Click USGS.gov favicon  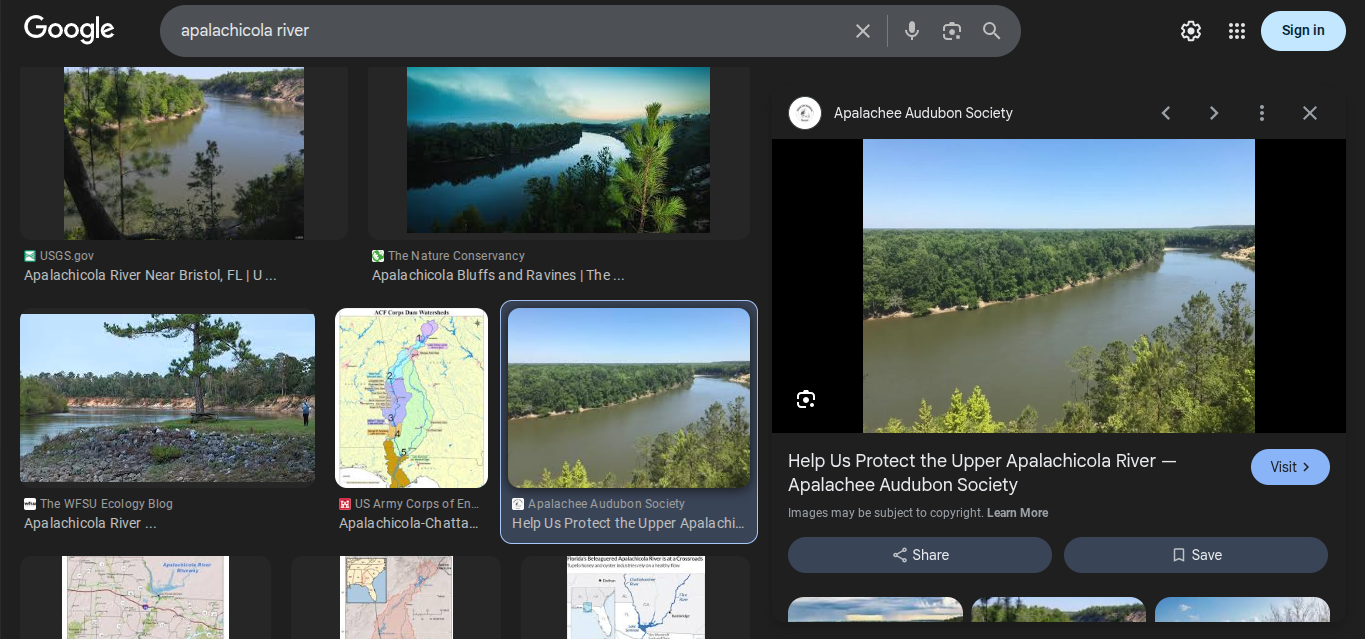tap(30, 256)
